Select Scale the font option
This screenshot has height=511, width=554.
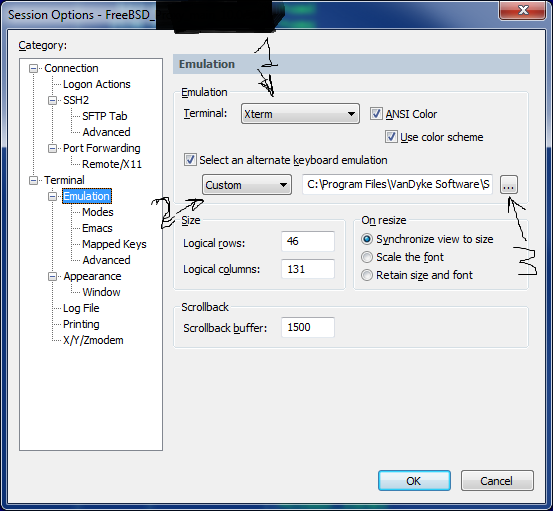[x=367, y=257]
